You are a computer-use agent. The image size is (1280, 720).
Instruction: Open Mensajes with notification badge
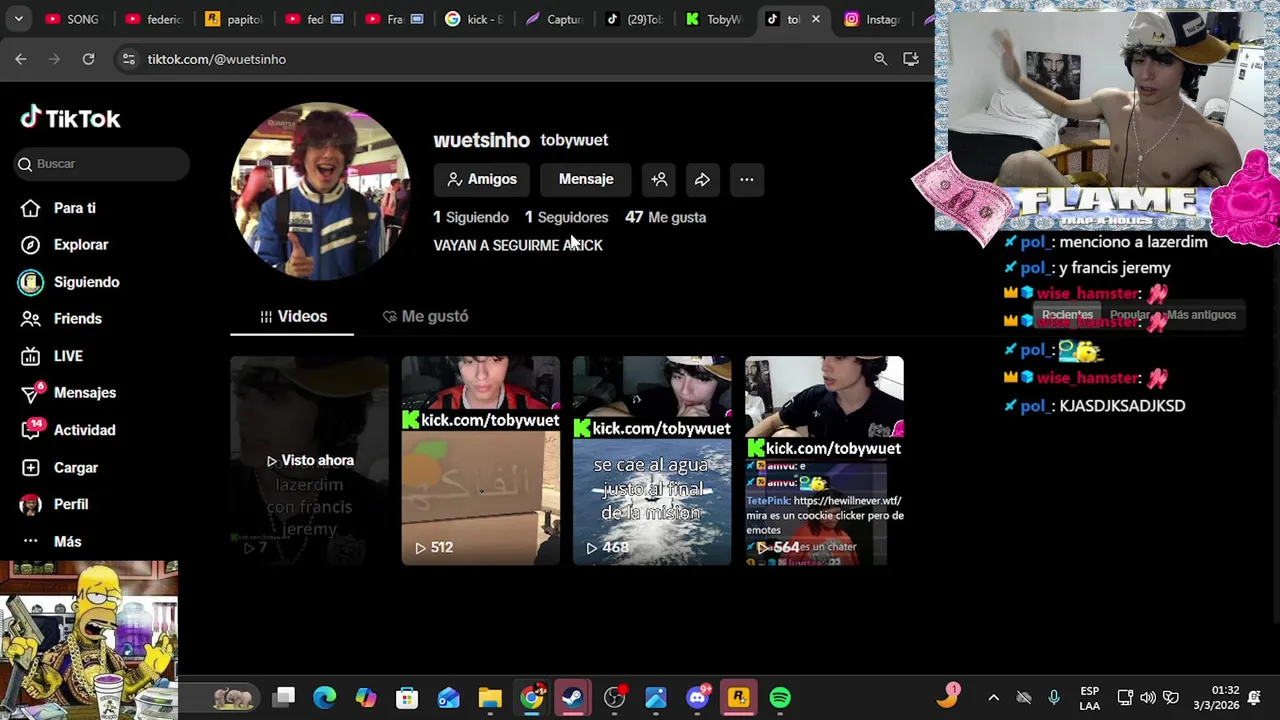pos(68,393)
